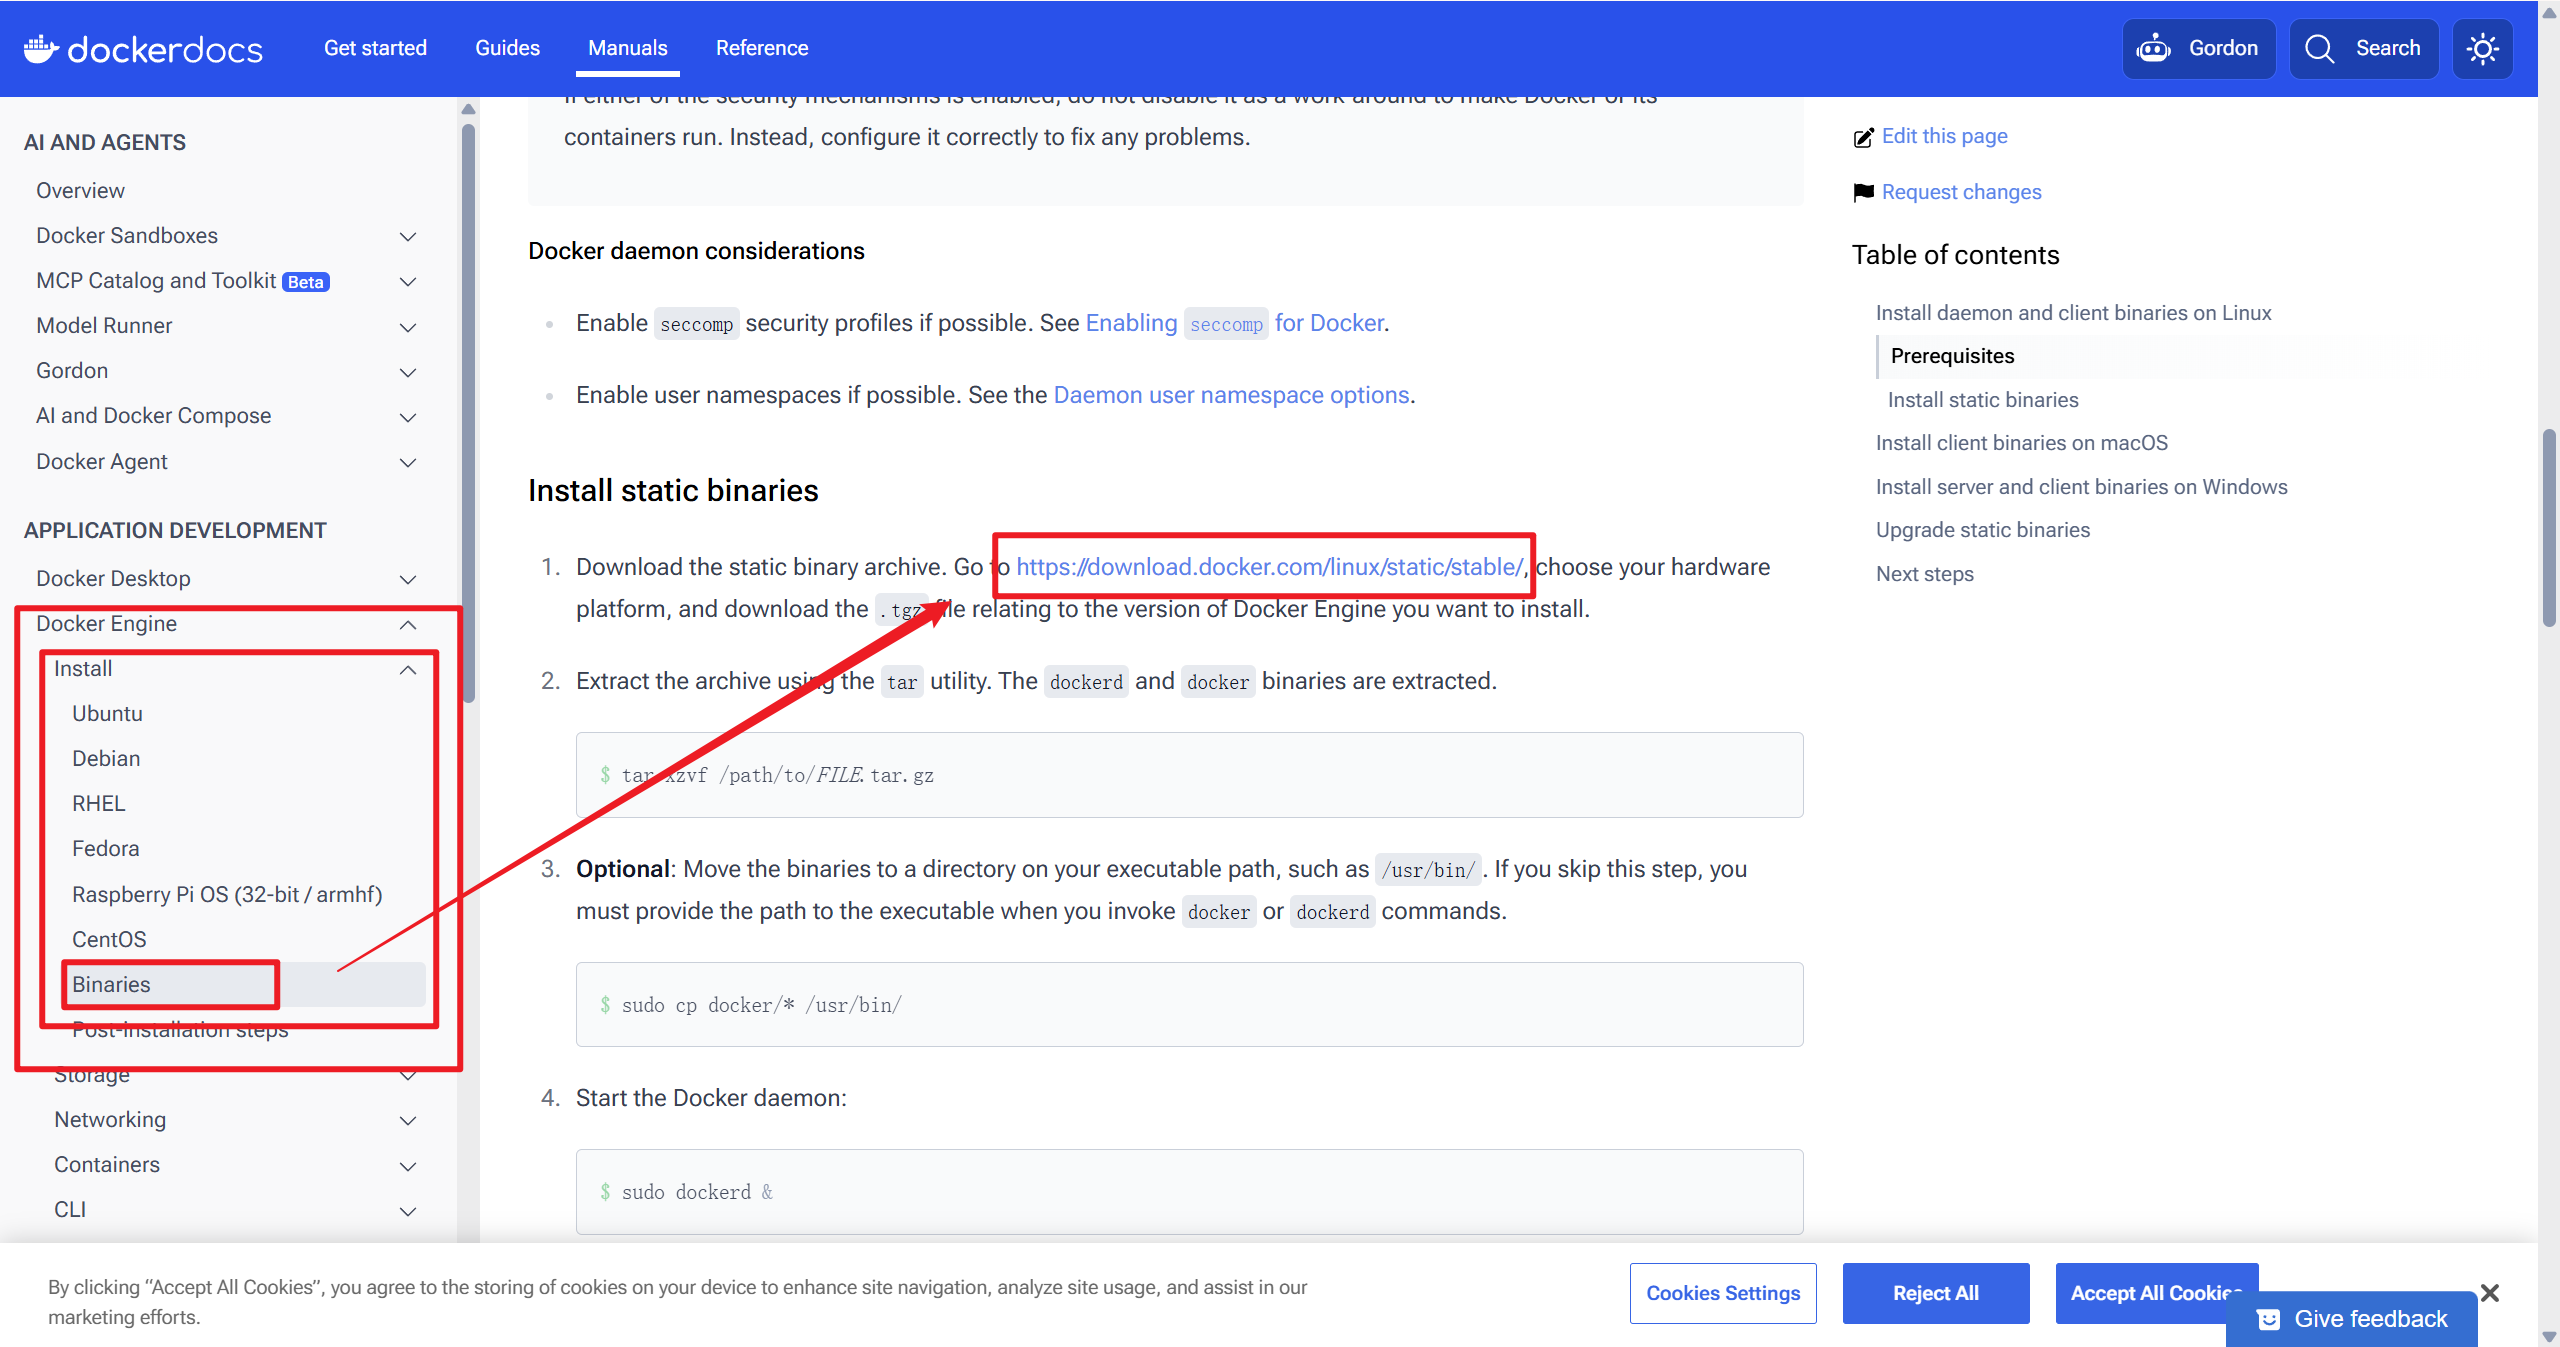Open the Gordon AI assistant
The height and width of the screenshot is (1347, 2560).
2198,48
